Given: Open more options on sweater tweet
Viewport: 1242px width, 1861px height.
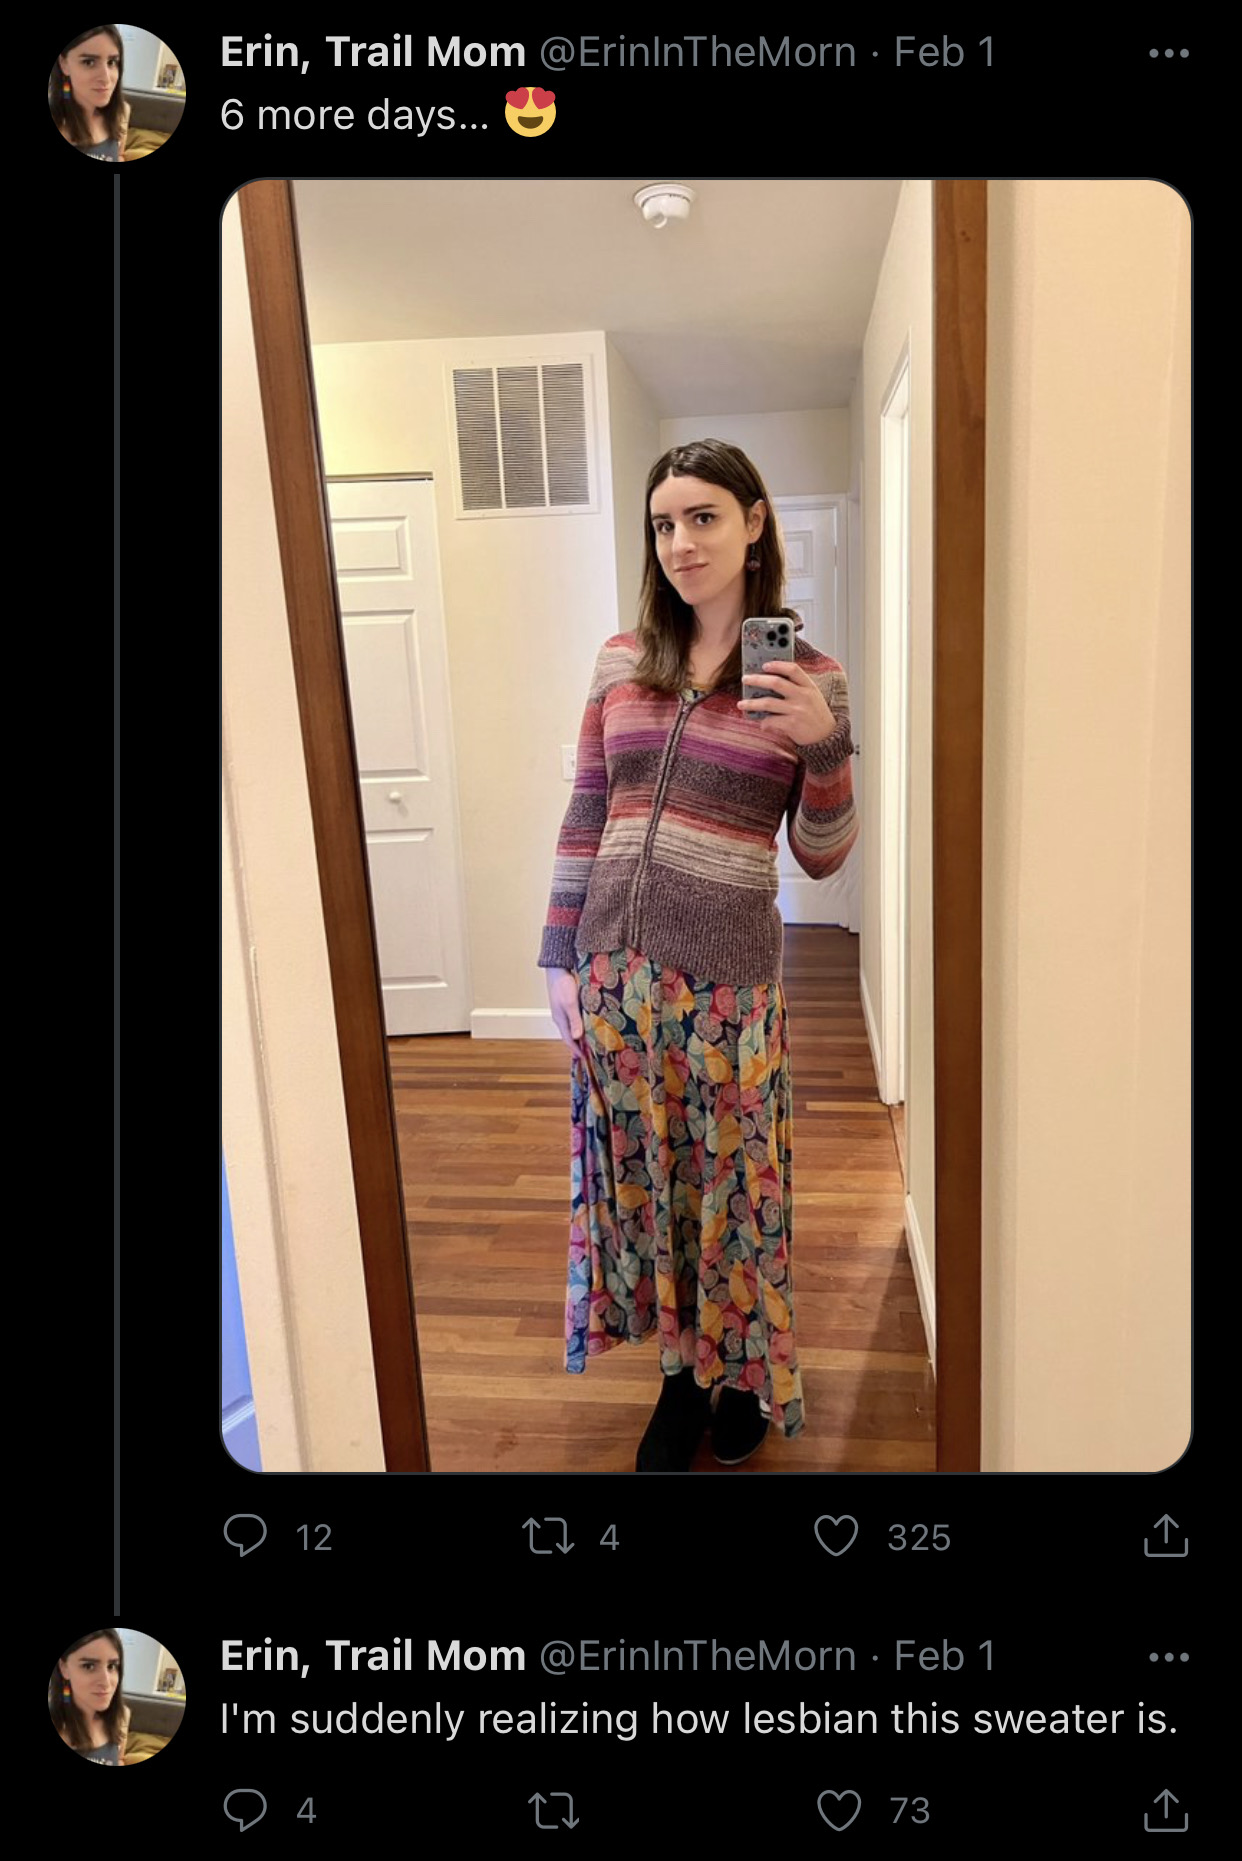Looking at the screenshot, I should 1169,1657.
